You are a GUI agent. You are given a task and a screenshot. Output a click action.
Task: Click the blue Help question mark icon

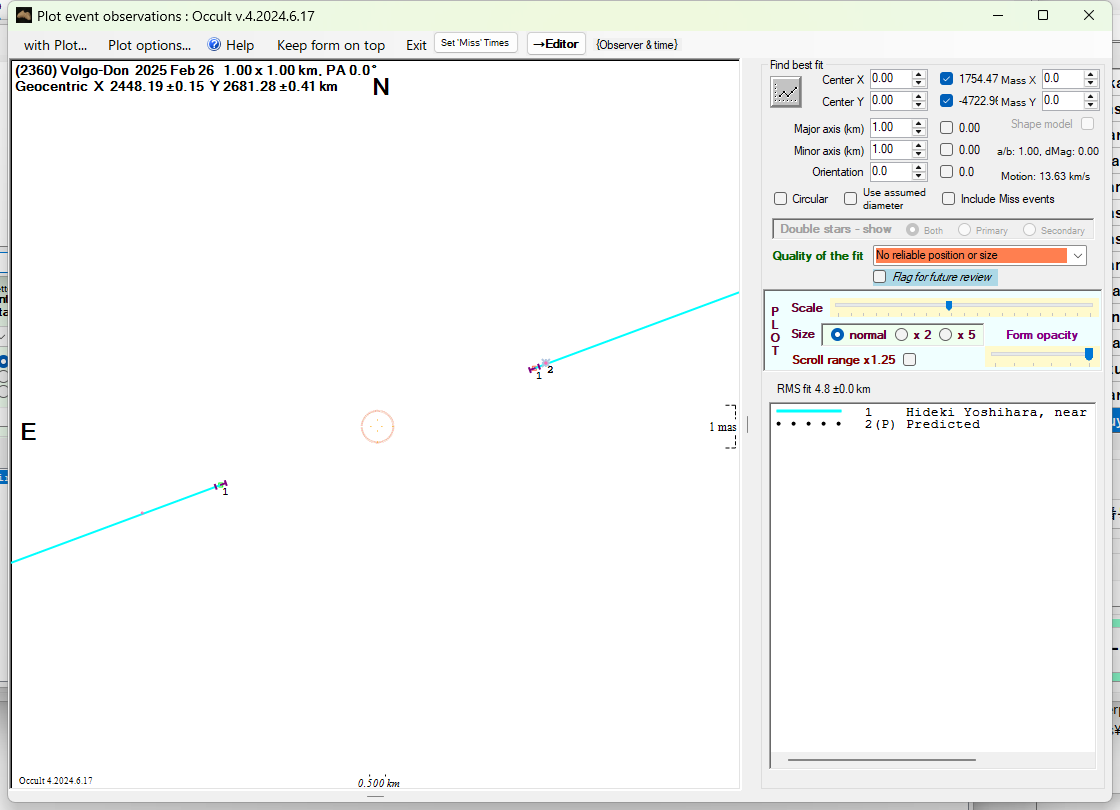tap(214, 45)
